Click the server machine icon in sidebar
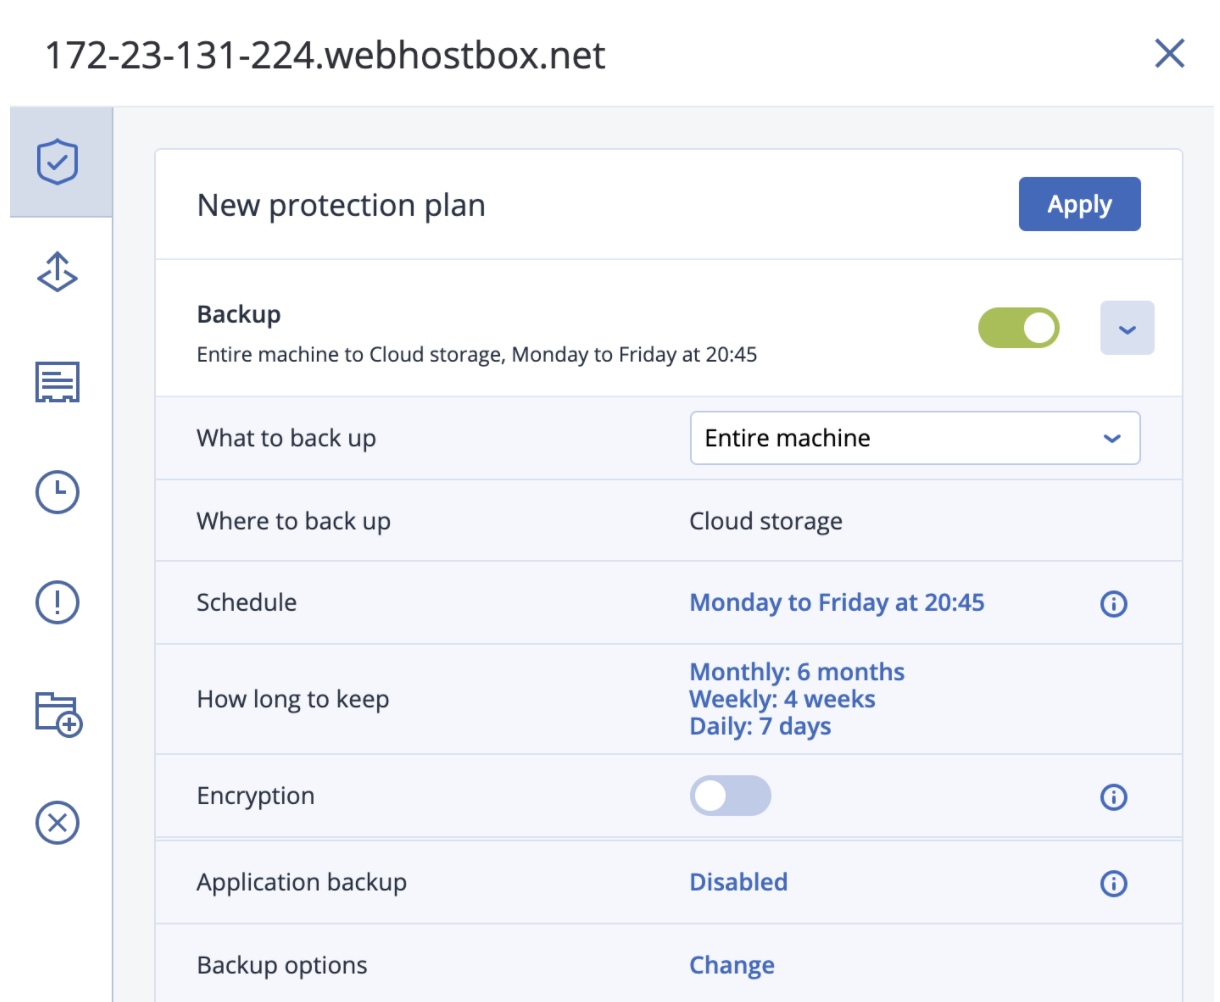 57,382
